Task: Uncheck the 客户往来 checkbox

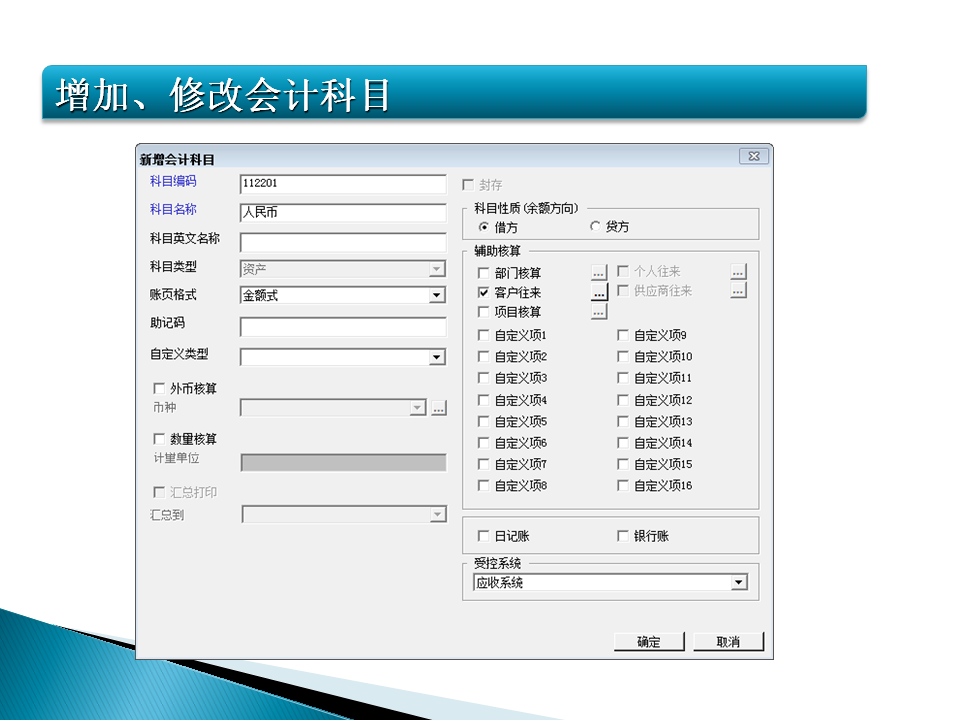Action: coord(483,293)
